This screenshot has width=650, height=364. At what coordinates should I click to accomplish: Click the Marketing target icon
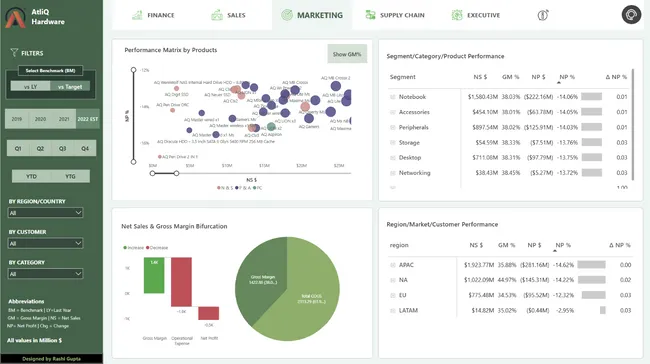point(287,15)
